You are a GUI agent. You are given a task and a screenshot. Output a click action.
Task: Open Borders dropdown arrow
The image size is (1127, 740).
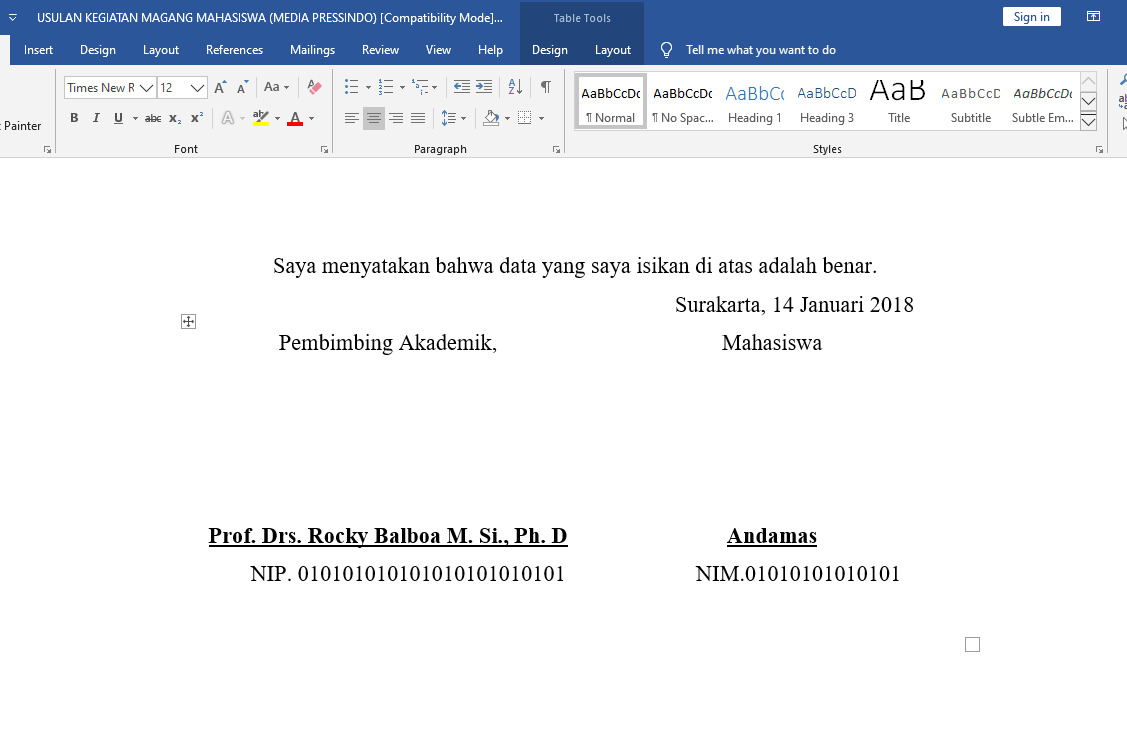[x=541, y=119]
